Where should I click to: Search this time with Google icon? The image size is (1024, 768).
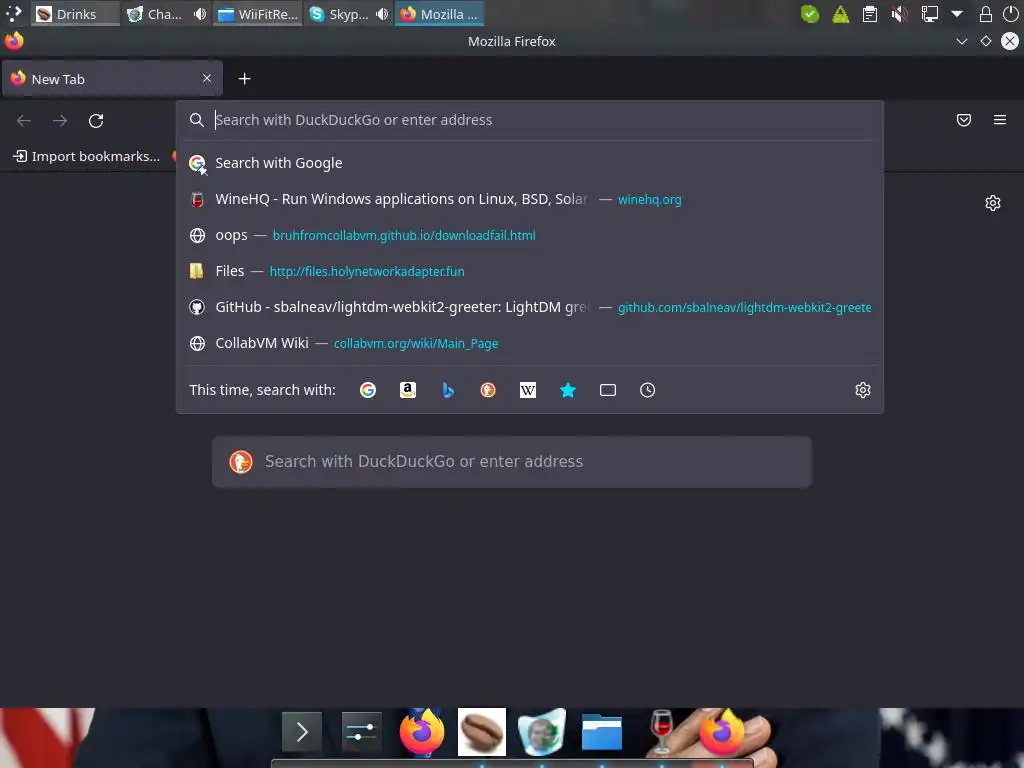point(368,390)
